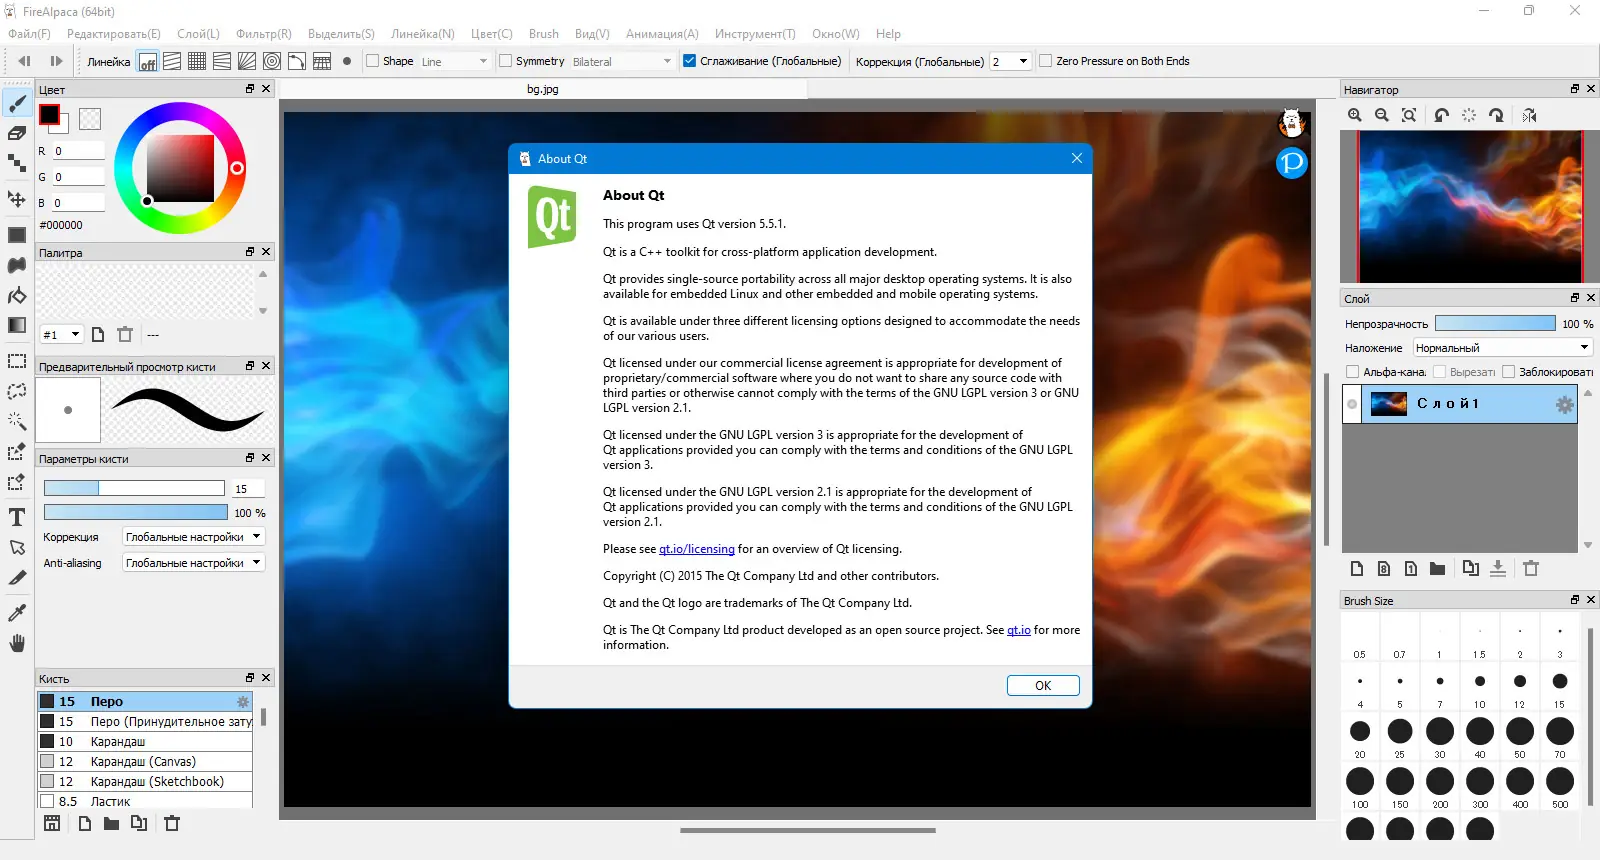
Task: Switch to the bg.jpg document tab
Action: (x=543, y=89)
